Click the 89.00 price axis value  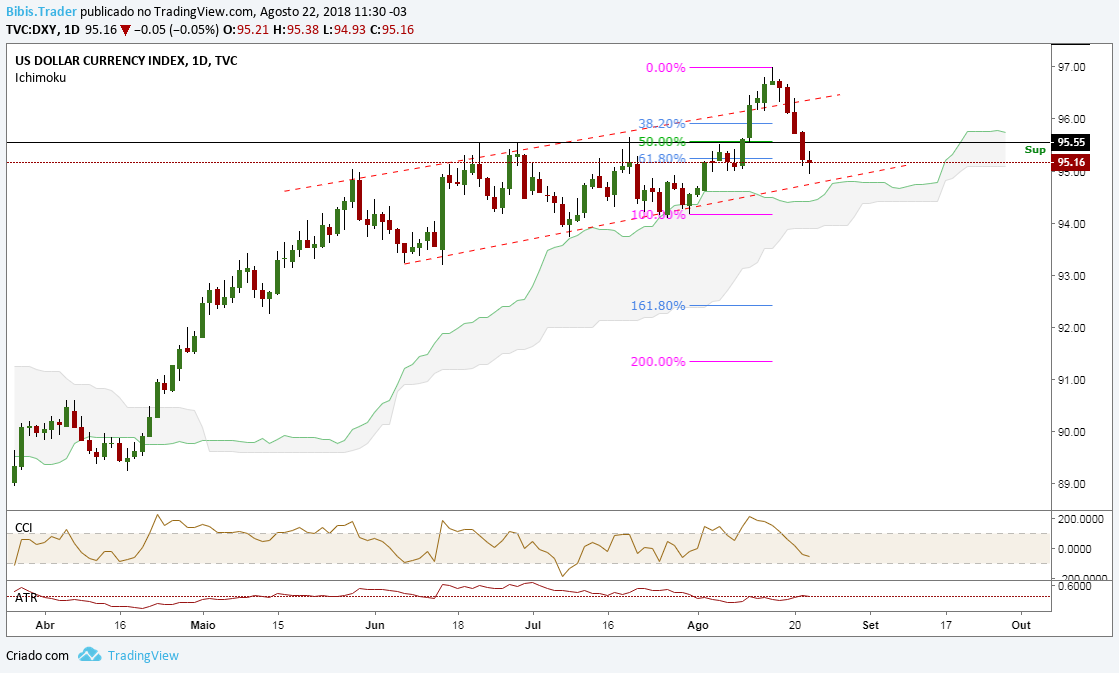click(x=1071, y=484)
